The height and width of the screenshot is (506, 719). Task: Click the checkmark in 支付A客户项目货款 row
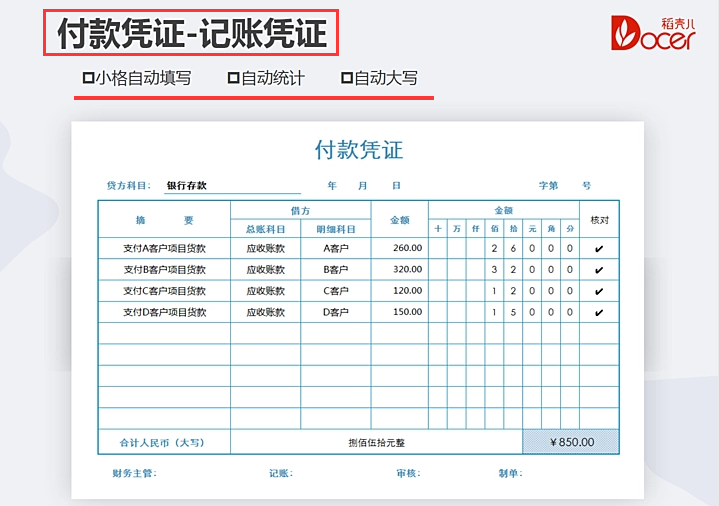pos(599,249)
